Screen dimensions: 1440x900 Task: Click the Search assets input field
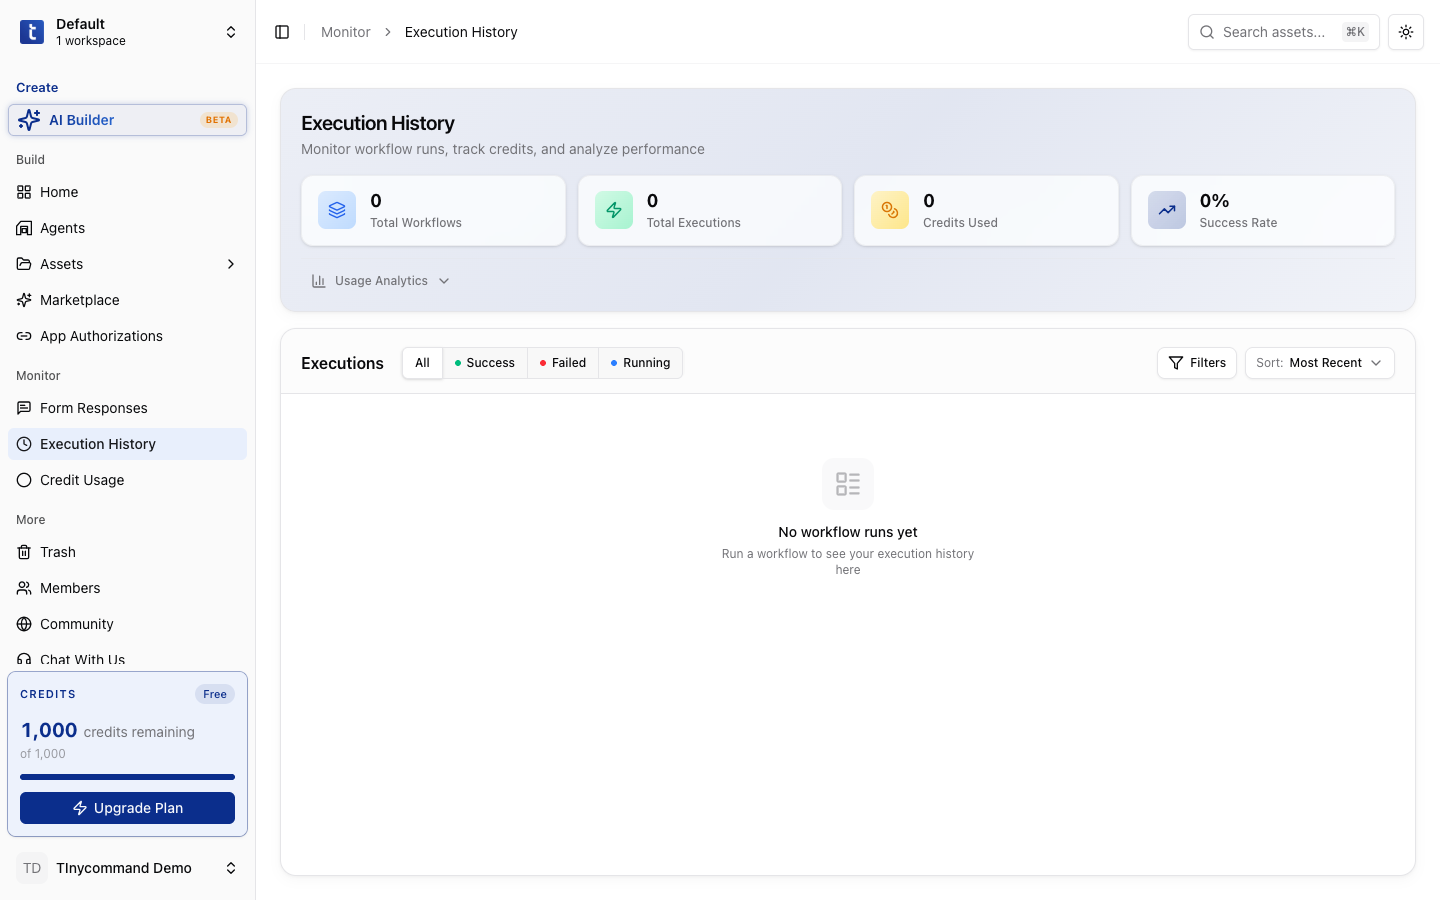pos(1283,32)
